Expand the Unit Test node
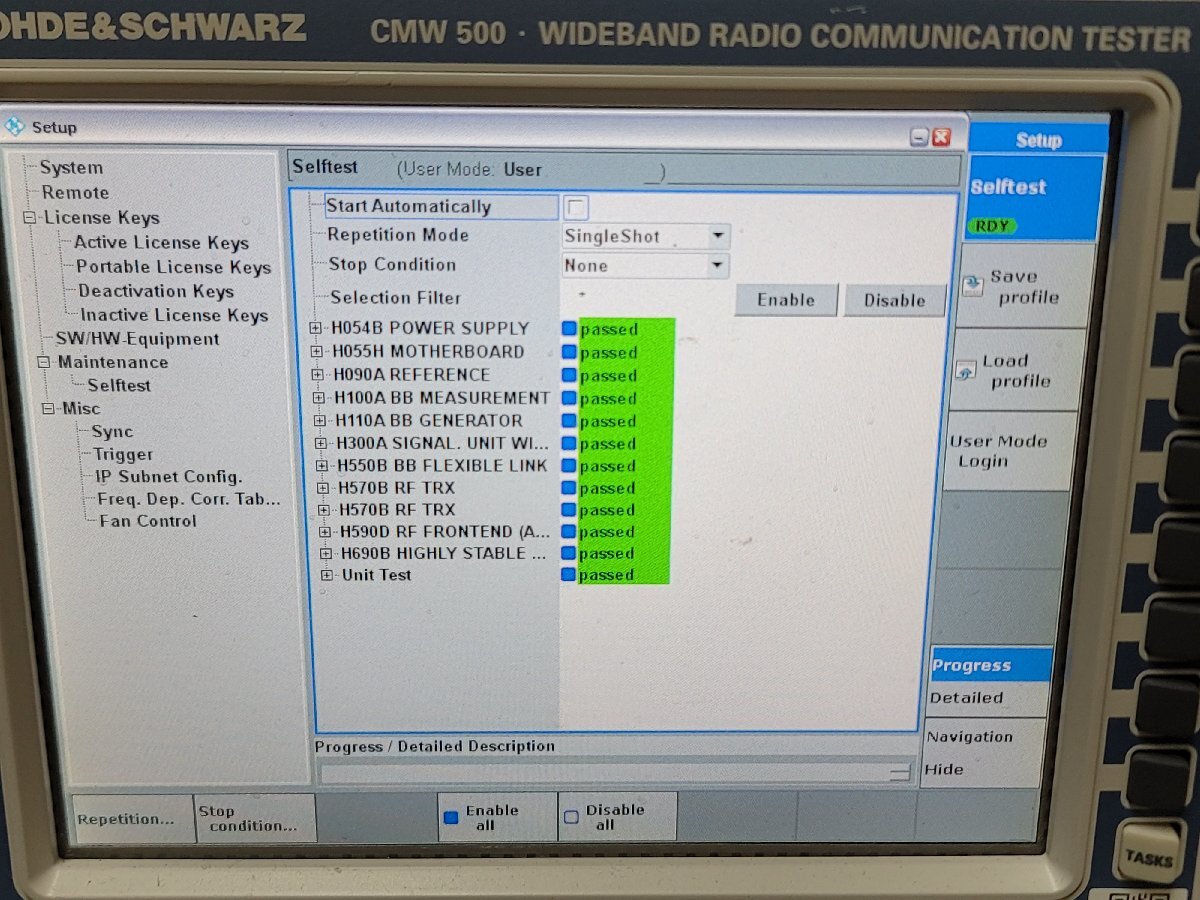The image size is (1200, 900). pos(327,575)
